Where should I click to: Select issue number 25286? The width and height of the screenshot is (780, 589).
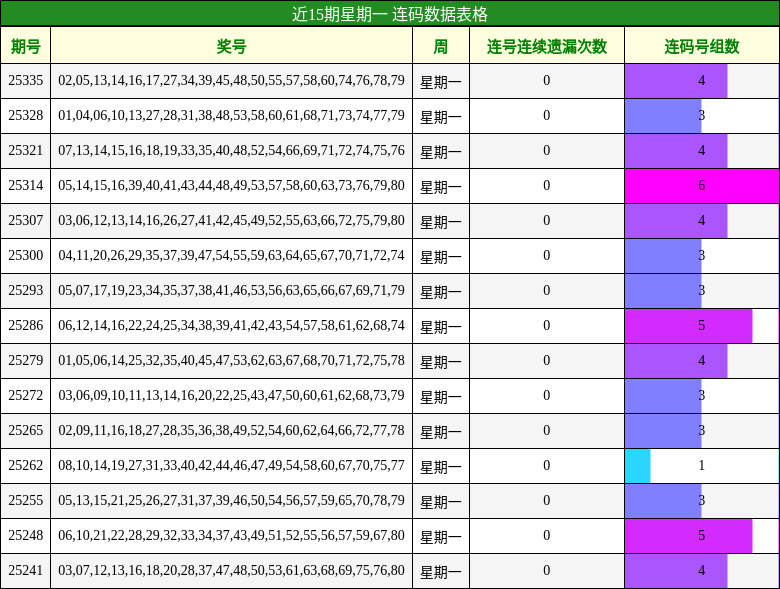pos(26,325)
